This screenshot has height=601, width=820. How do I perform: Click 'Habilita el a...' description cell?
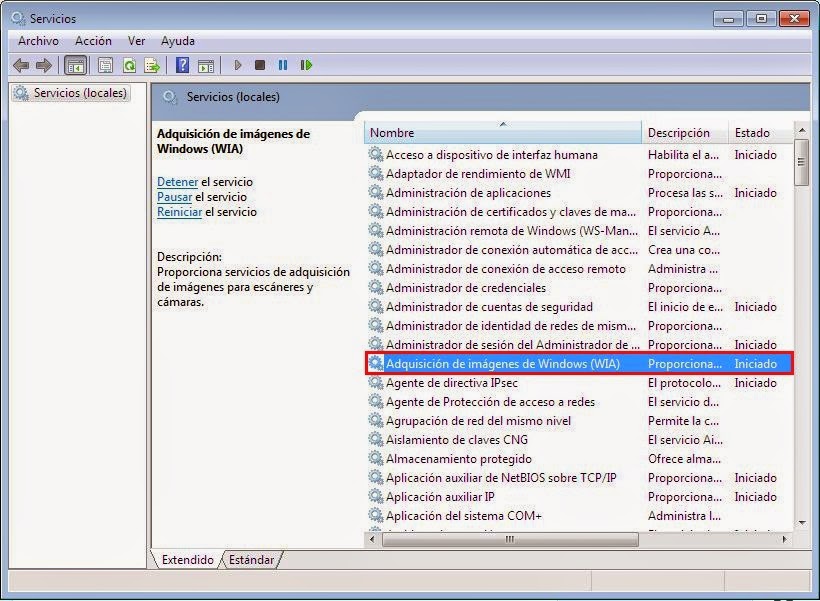point(683,155)
